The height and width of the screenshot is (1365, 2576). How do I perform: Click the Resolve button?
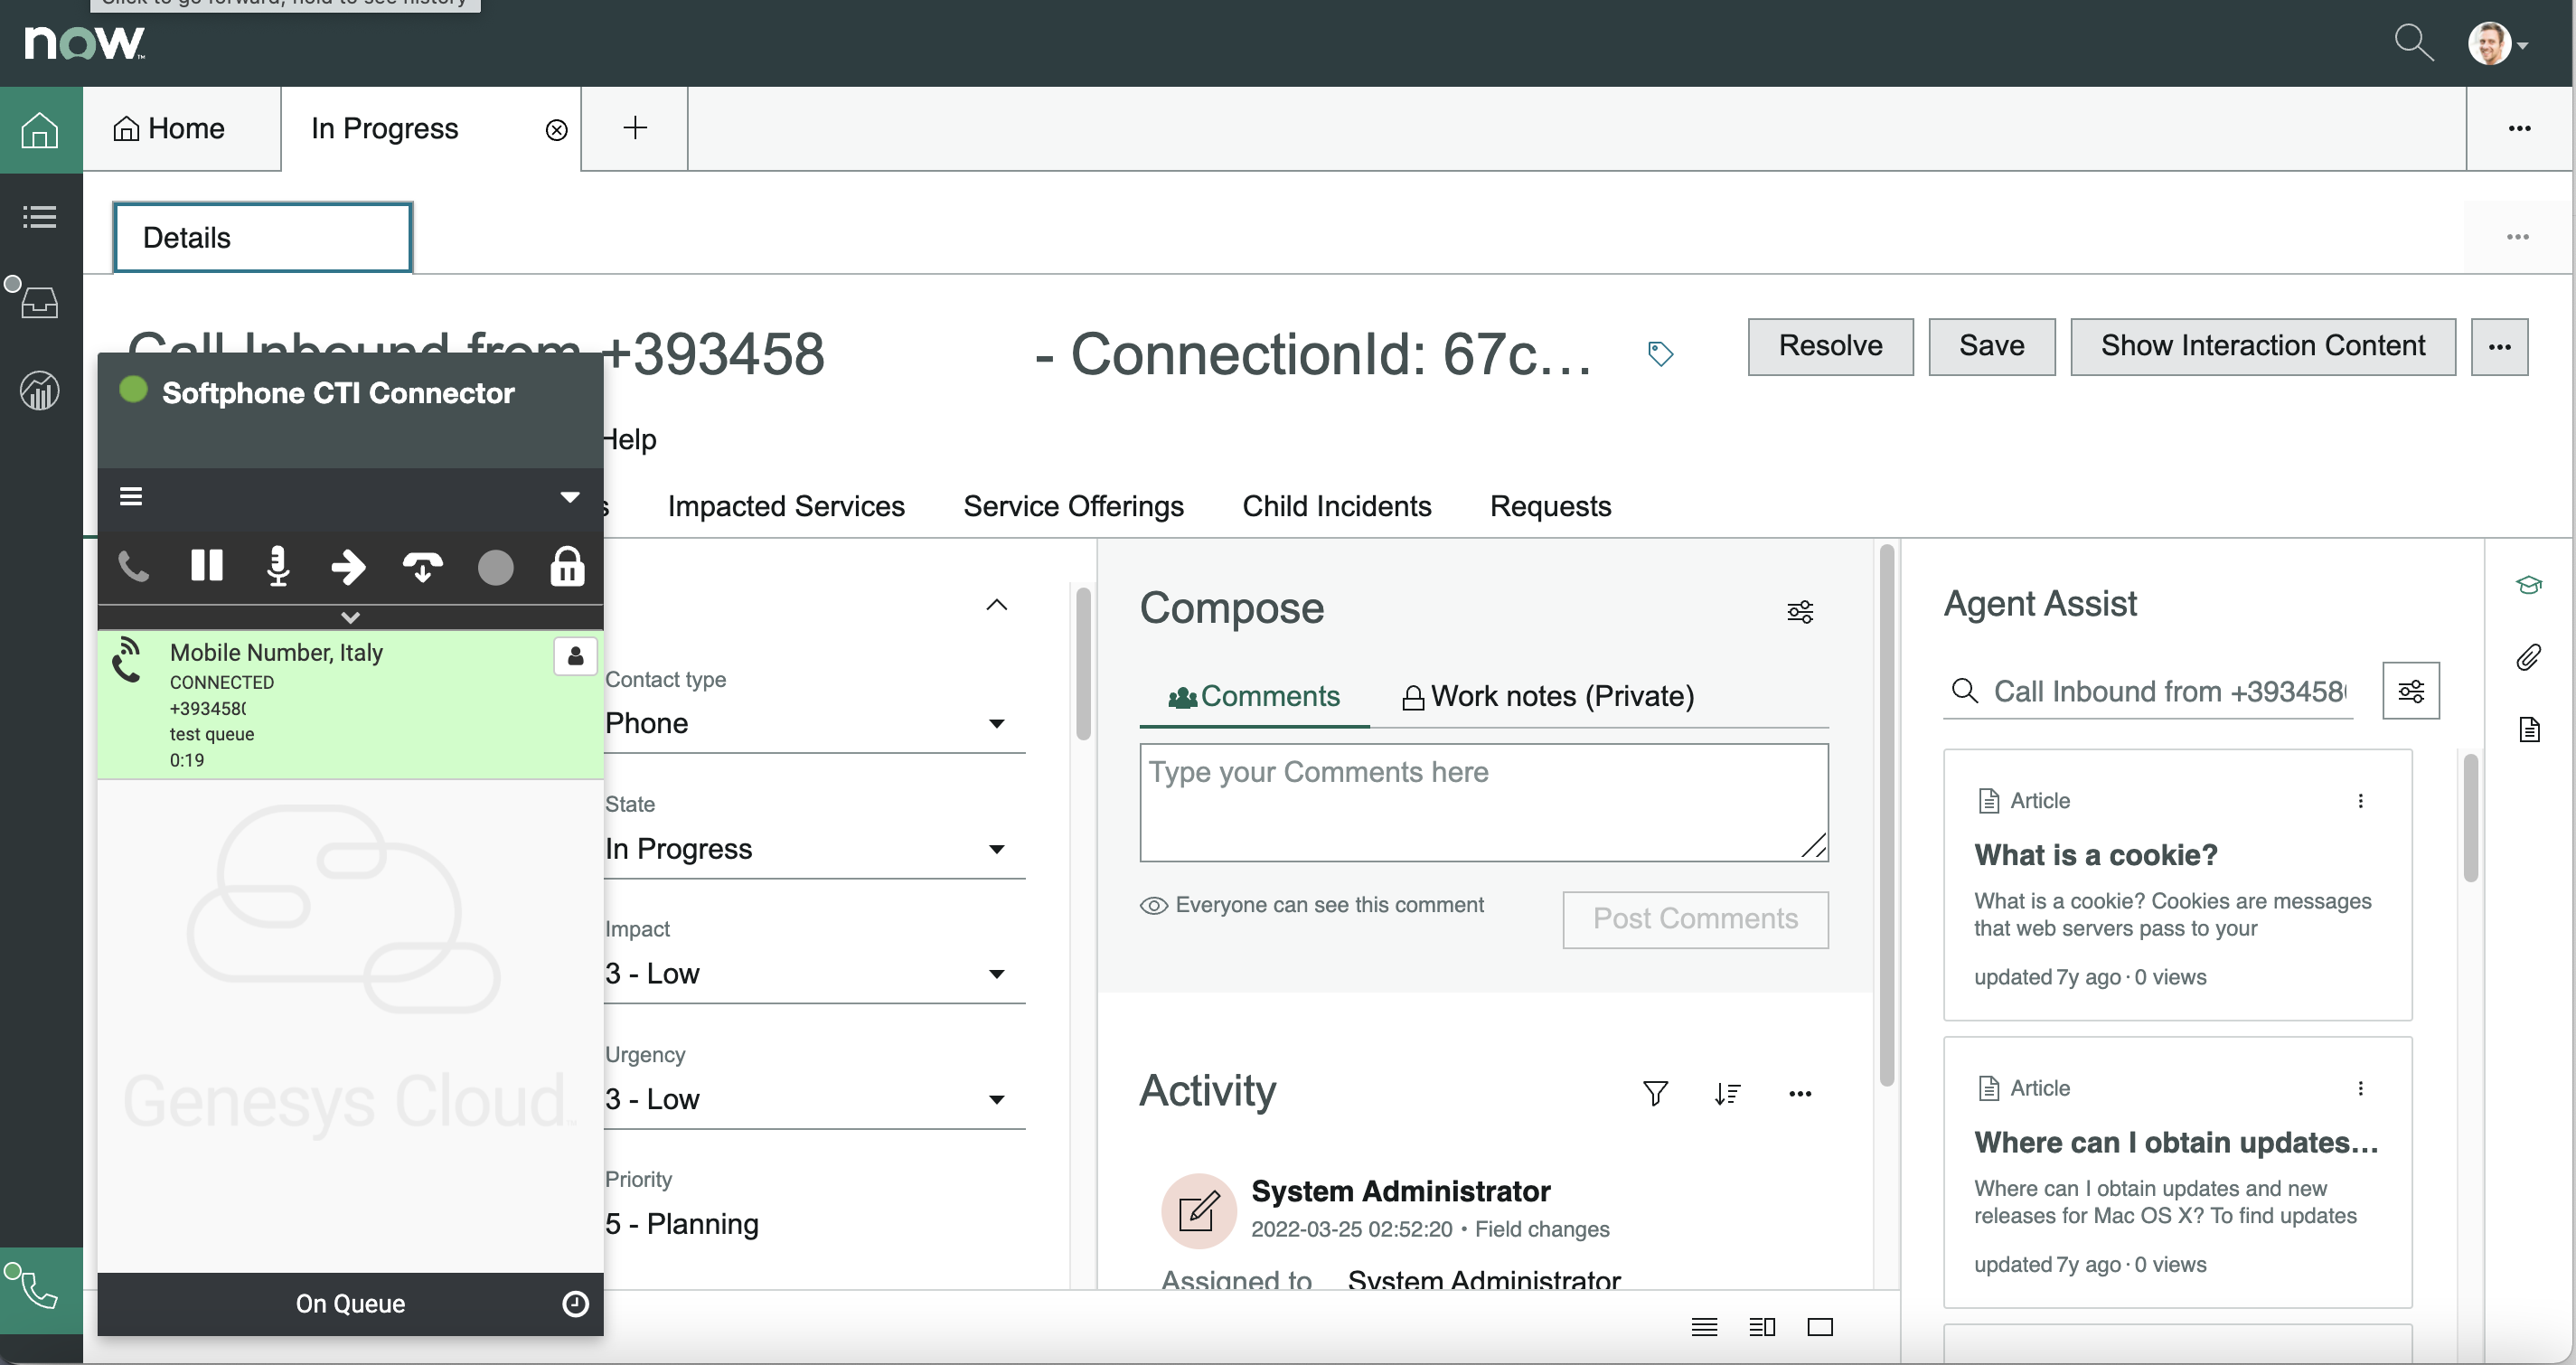(1830, 346)
